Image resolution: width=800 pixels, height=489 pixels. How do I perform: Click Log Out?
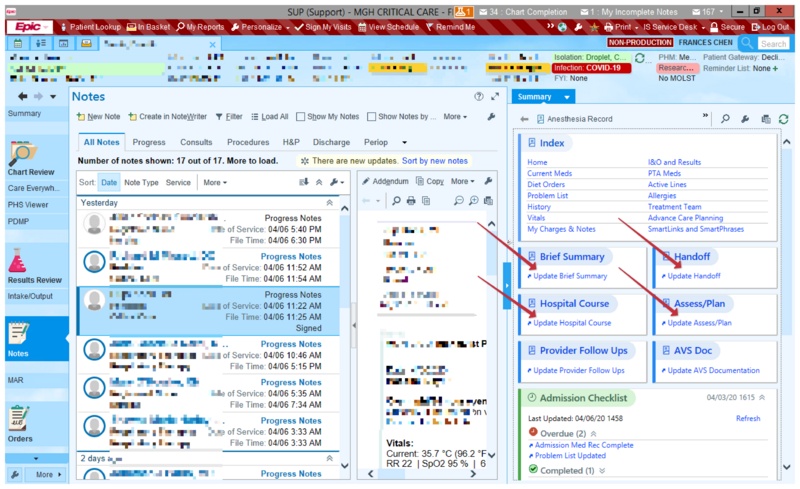pos(770,27)
